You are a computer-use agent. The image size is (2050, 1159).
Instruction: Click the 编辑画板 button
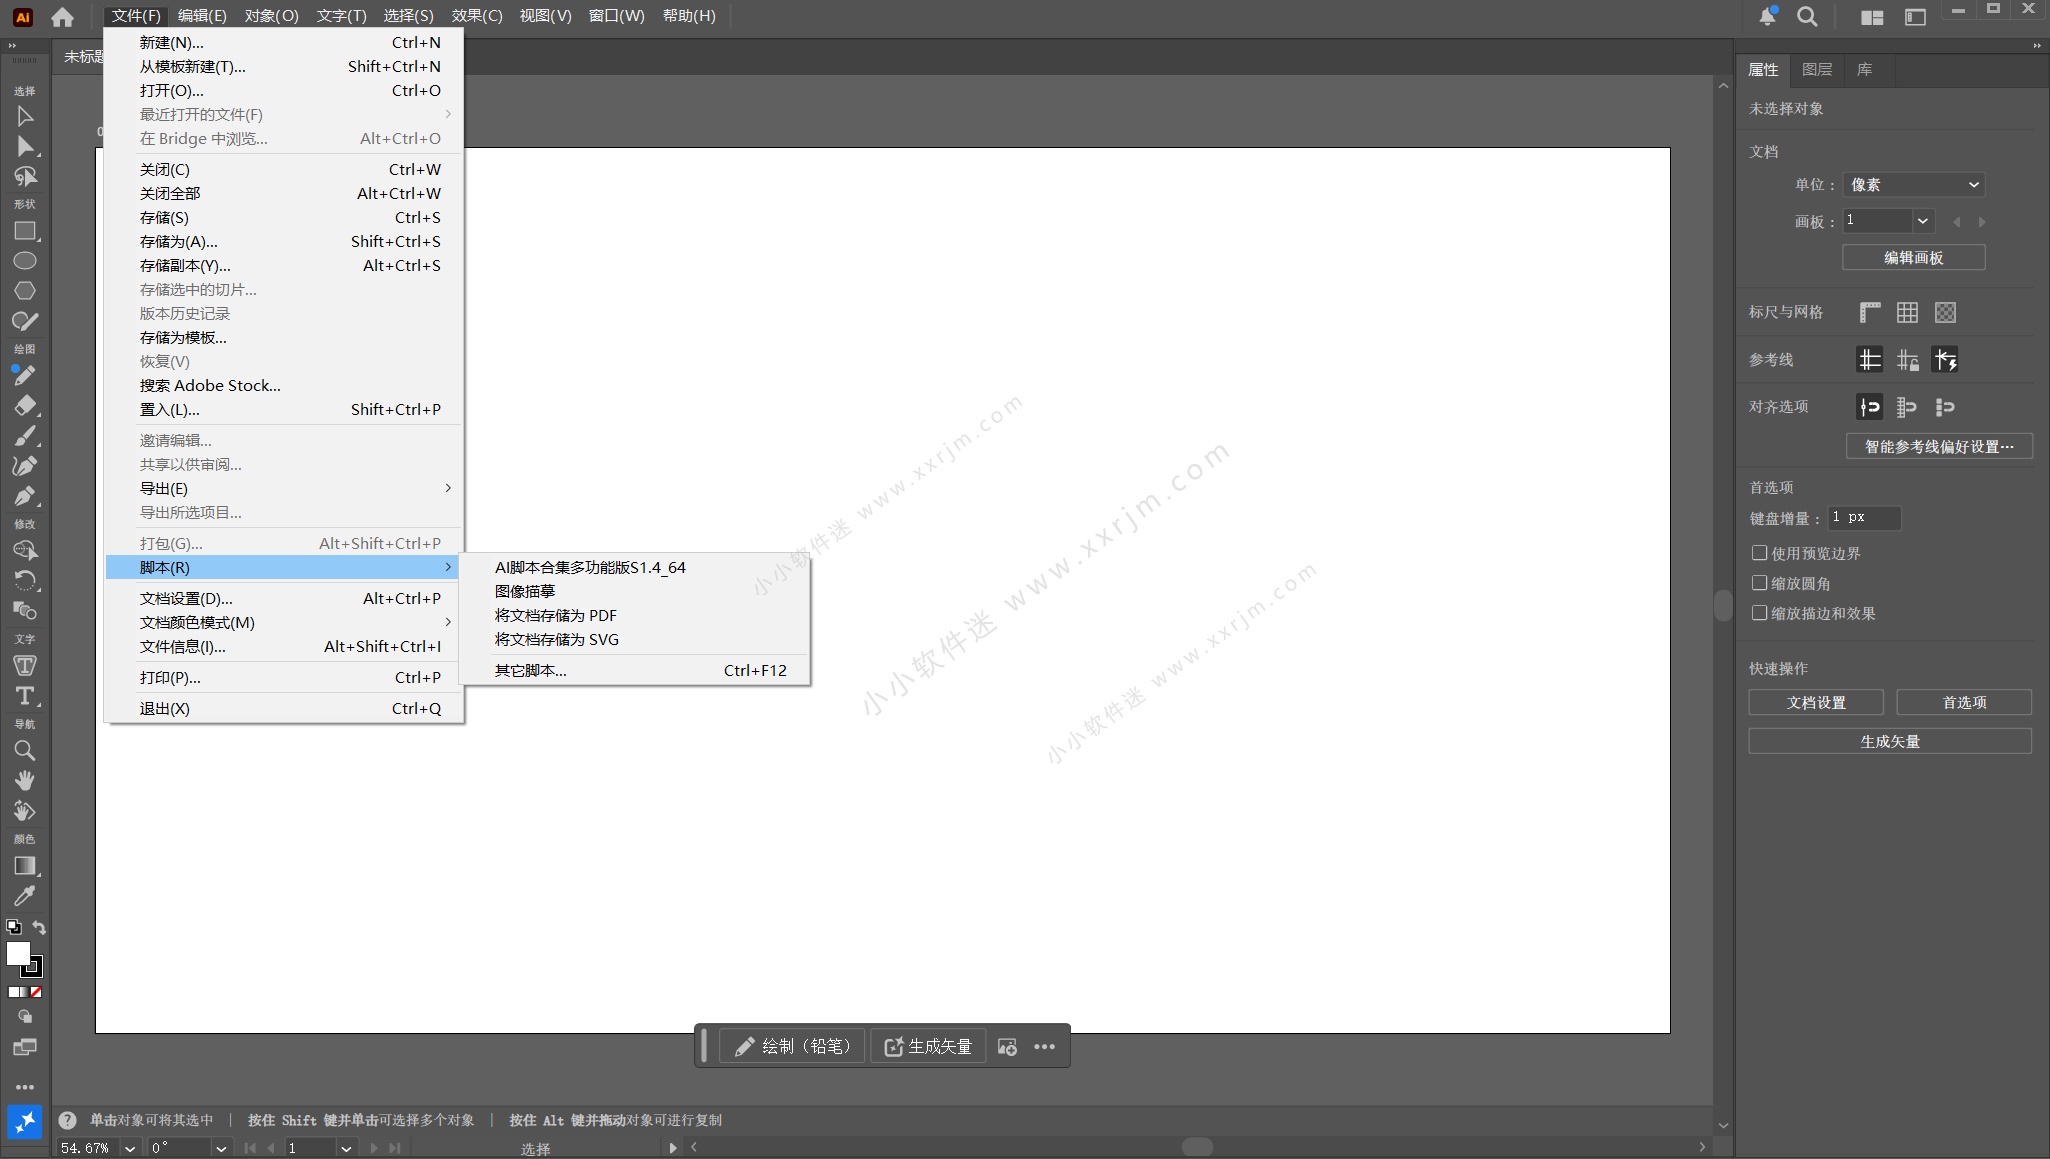tap(1913, 258)
